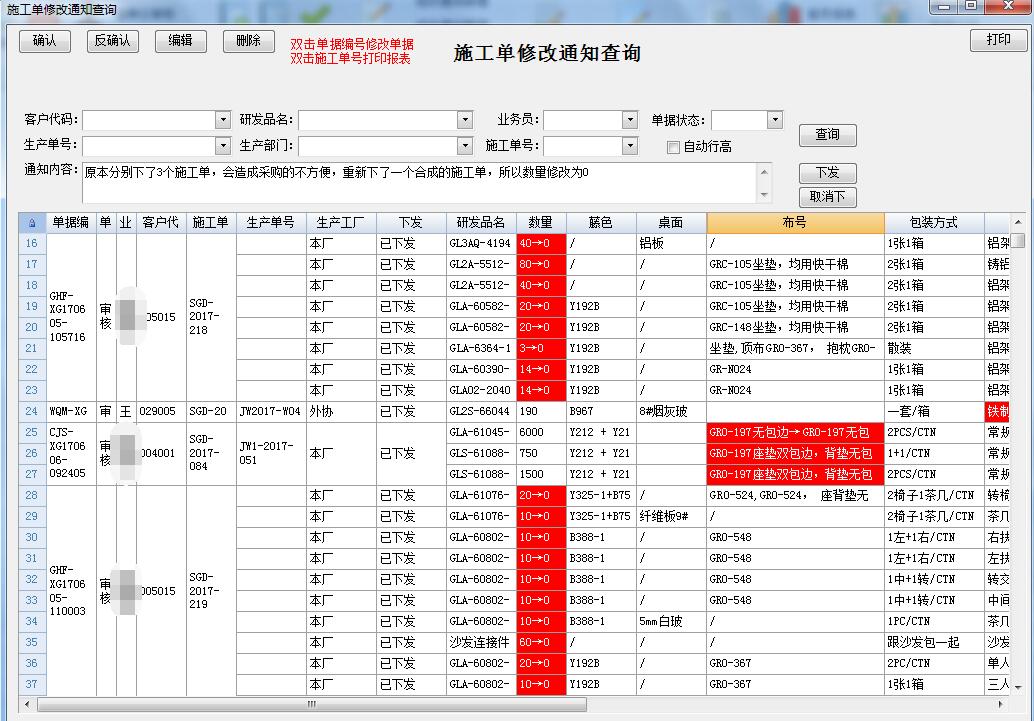Enable the 自动行高 checkbox

click(674, 147)
